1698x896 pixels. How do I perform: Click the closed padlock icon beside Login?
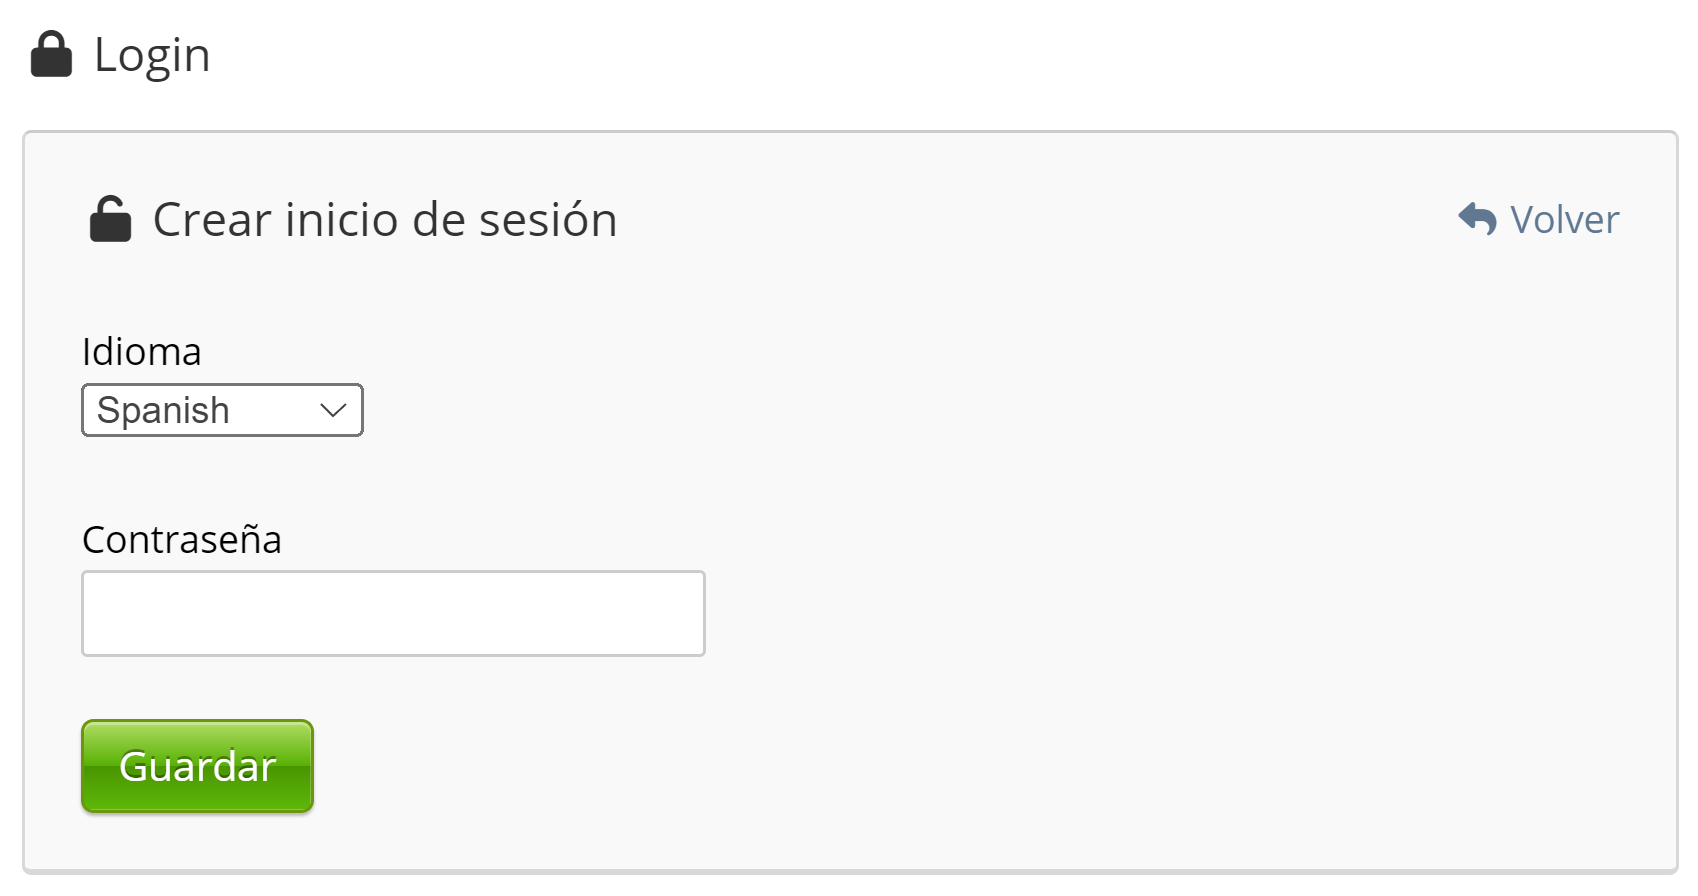(x=51, y=55)
